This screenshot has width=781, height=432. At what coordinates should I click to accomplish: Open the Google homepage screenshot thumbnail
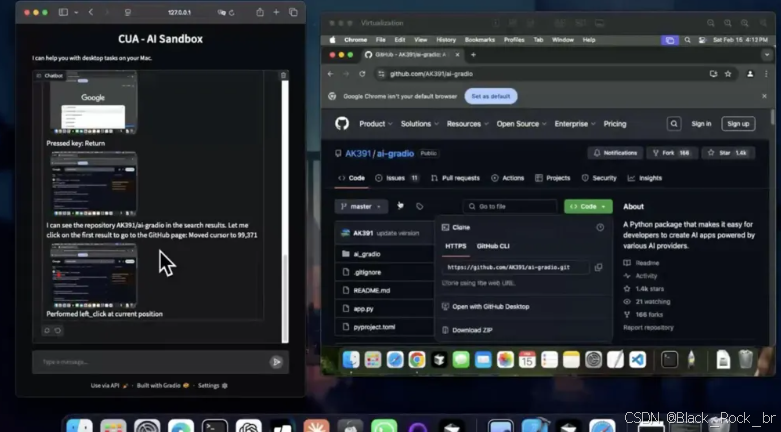(x=93, y=102)
